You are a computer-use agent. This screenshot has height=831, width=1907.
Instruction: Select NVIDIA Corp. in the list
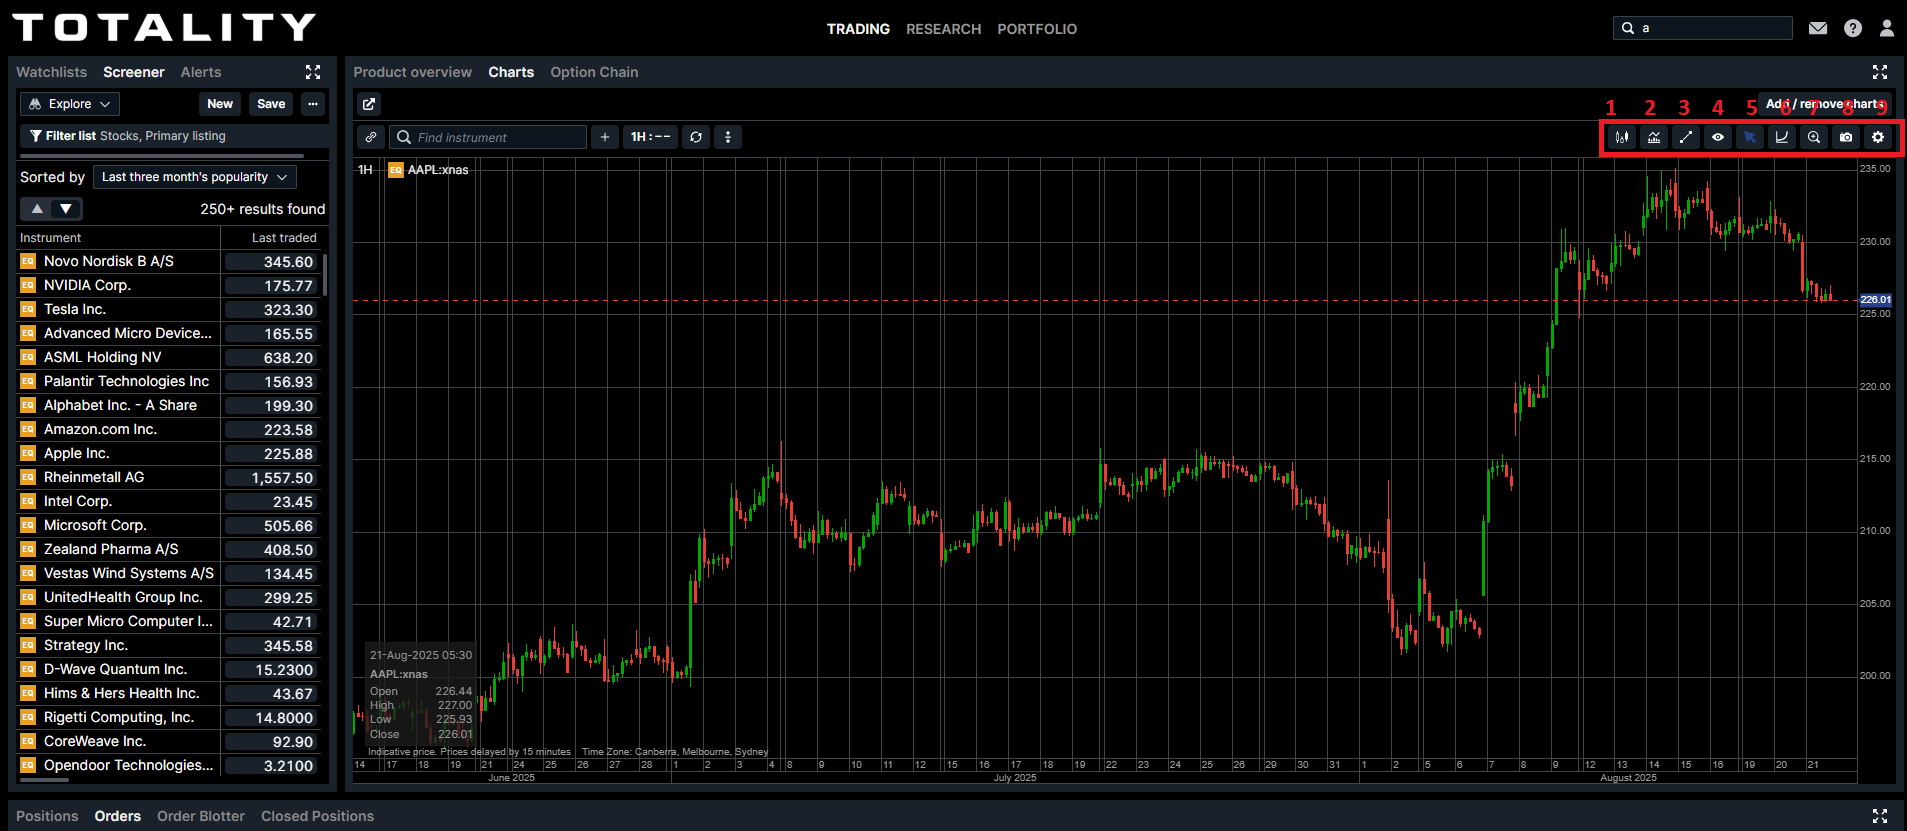point(170,285)
